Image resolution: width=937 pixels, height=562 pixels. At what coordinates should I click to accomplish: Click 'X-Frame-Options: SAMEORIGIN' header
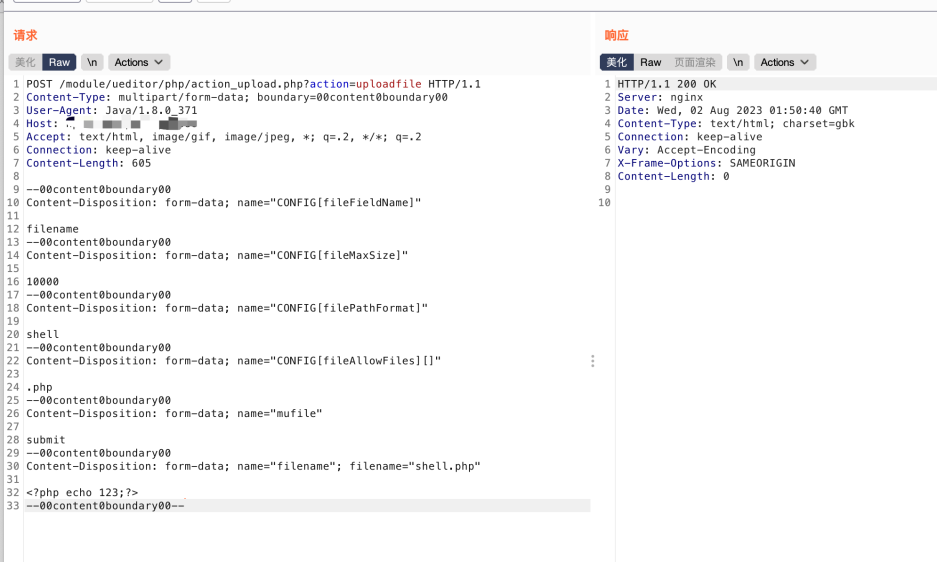pyautogui.click(x=706, y=163)
